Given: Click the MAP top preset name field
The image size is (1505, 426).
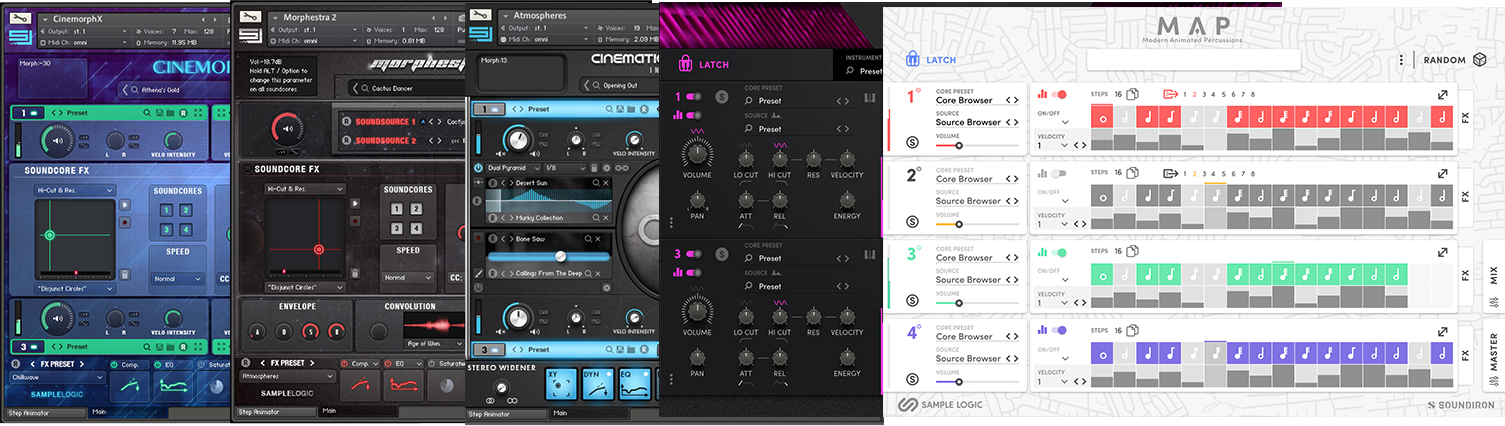Looking at the screenshot, I should 1194,60.
